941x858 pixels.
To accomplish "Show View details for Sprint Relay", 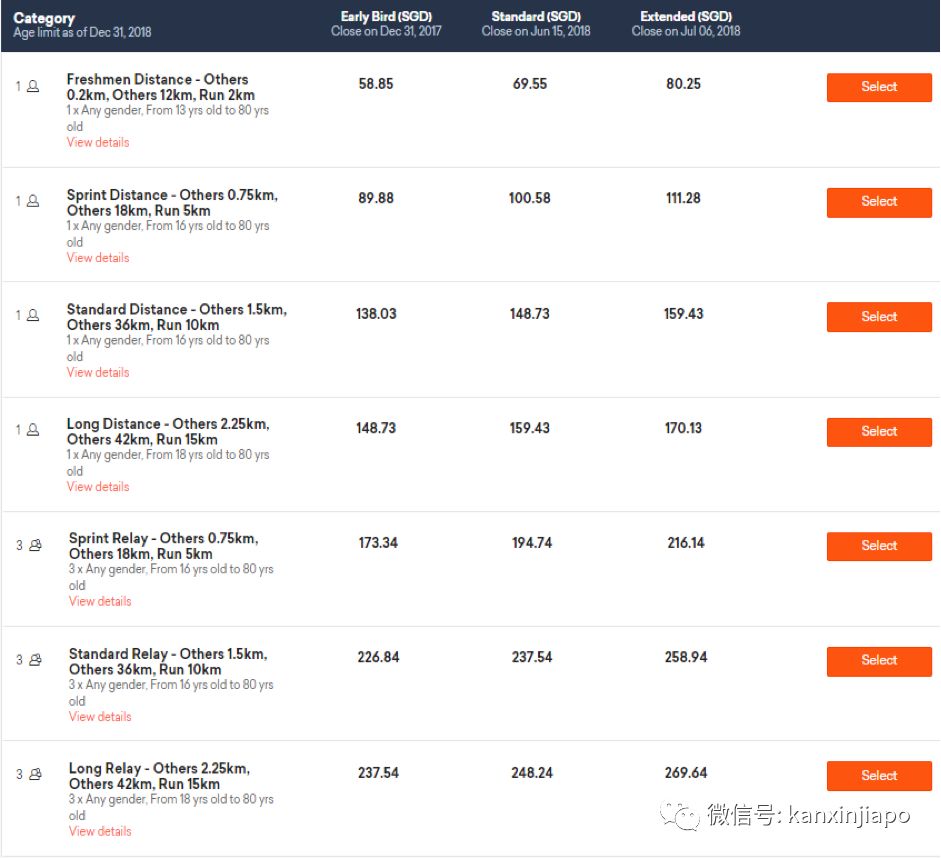I will (x=100, y=602).
